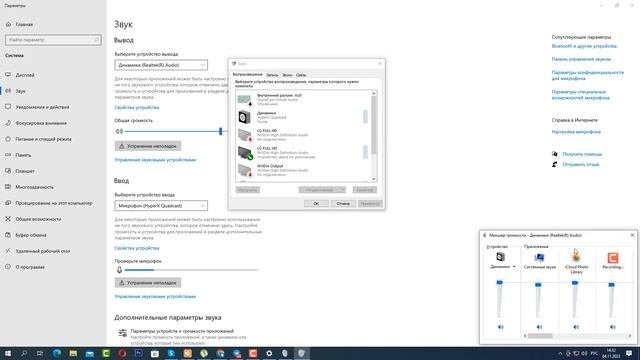The height and width of the screenshot is (360, 640).
Task: Expand Динамики device dropdown in volume mixer
Action: pyautogui.click(x=514, y=267)
